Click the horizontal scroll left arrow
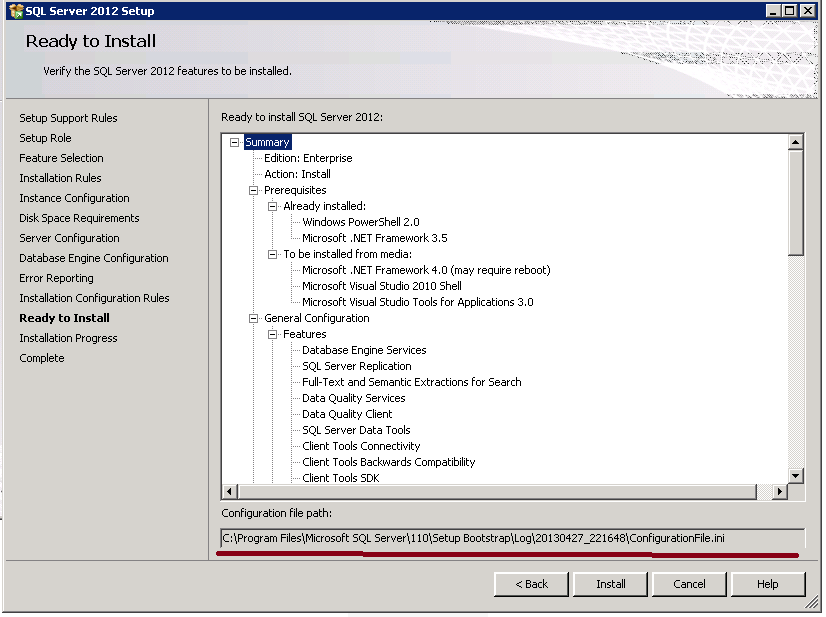This screenshot has height=617, width=826. click(229, 492)
